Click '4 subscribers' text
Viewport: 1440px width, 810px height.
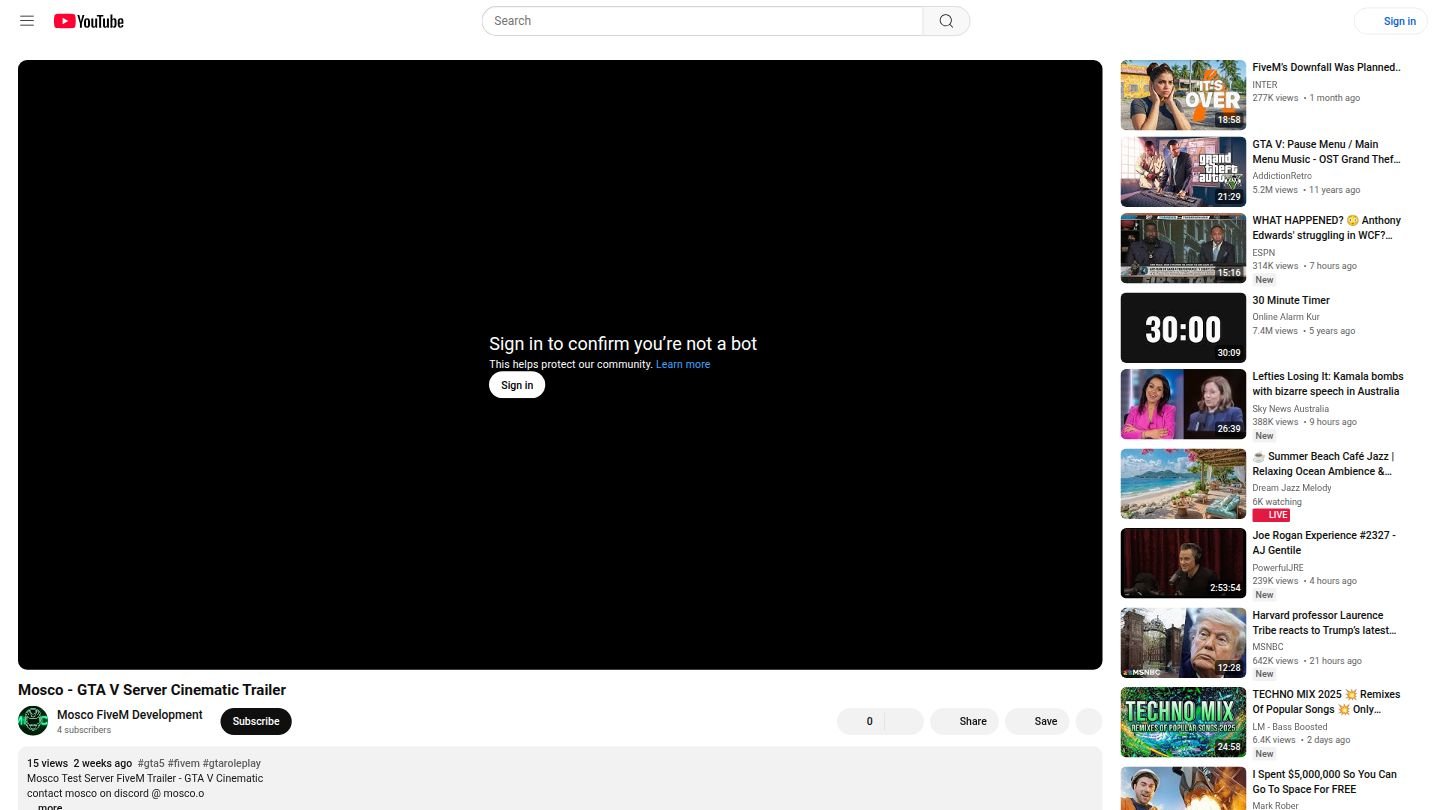pos(84,730)
